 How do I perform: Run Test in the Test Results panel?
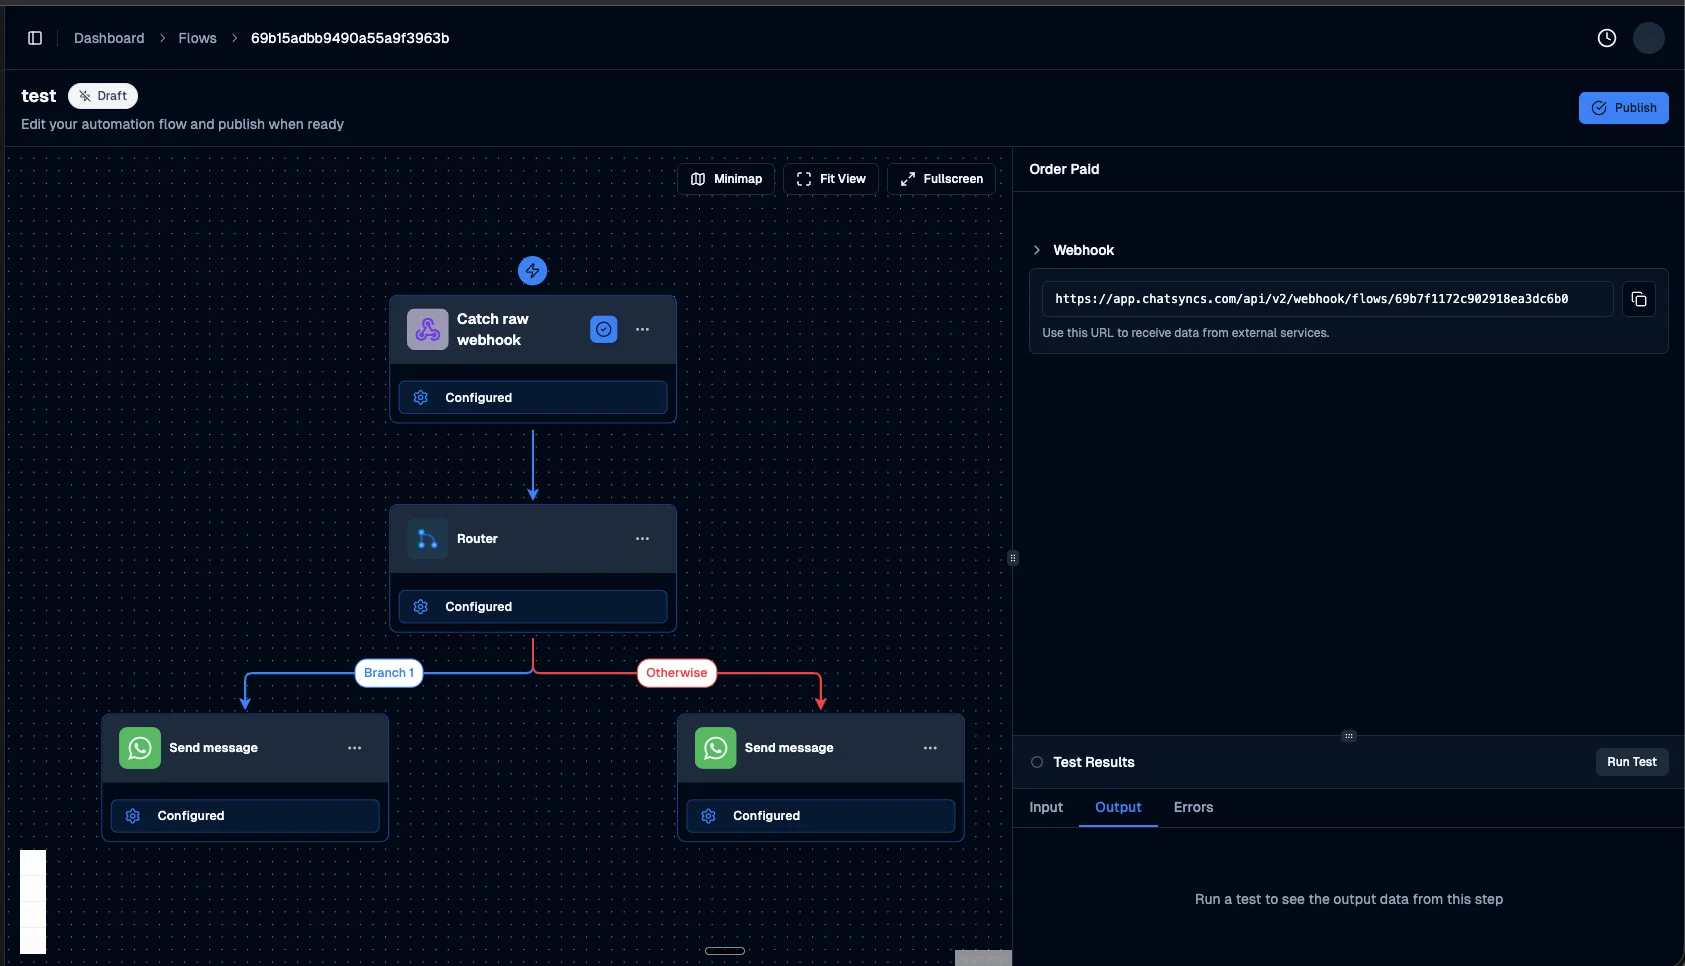pyautogui.click(x=1632, y=762)
